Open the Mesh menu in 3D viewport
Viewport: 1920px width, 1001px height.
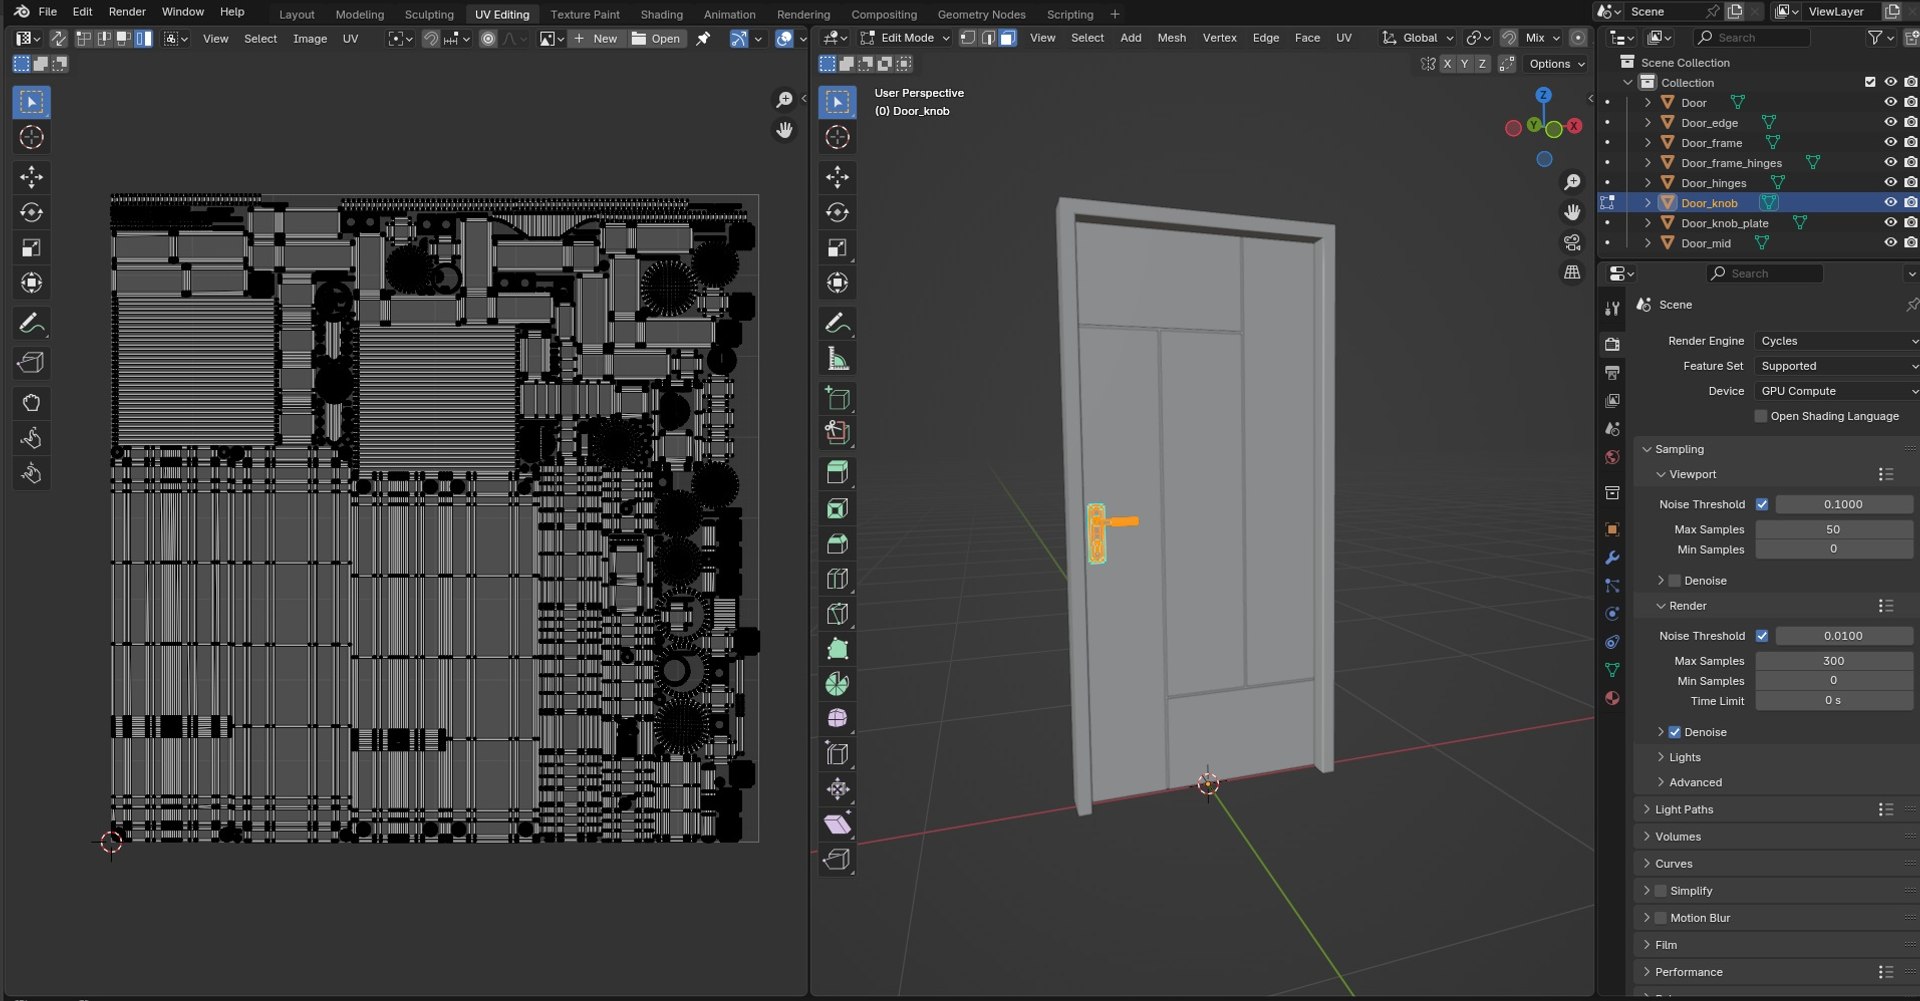[1171, 38]
